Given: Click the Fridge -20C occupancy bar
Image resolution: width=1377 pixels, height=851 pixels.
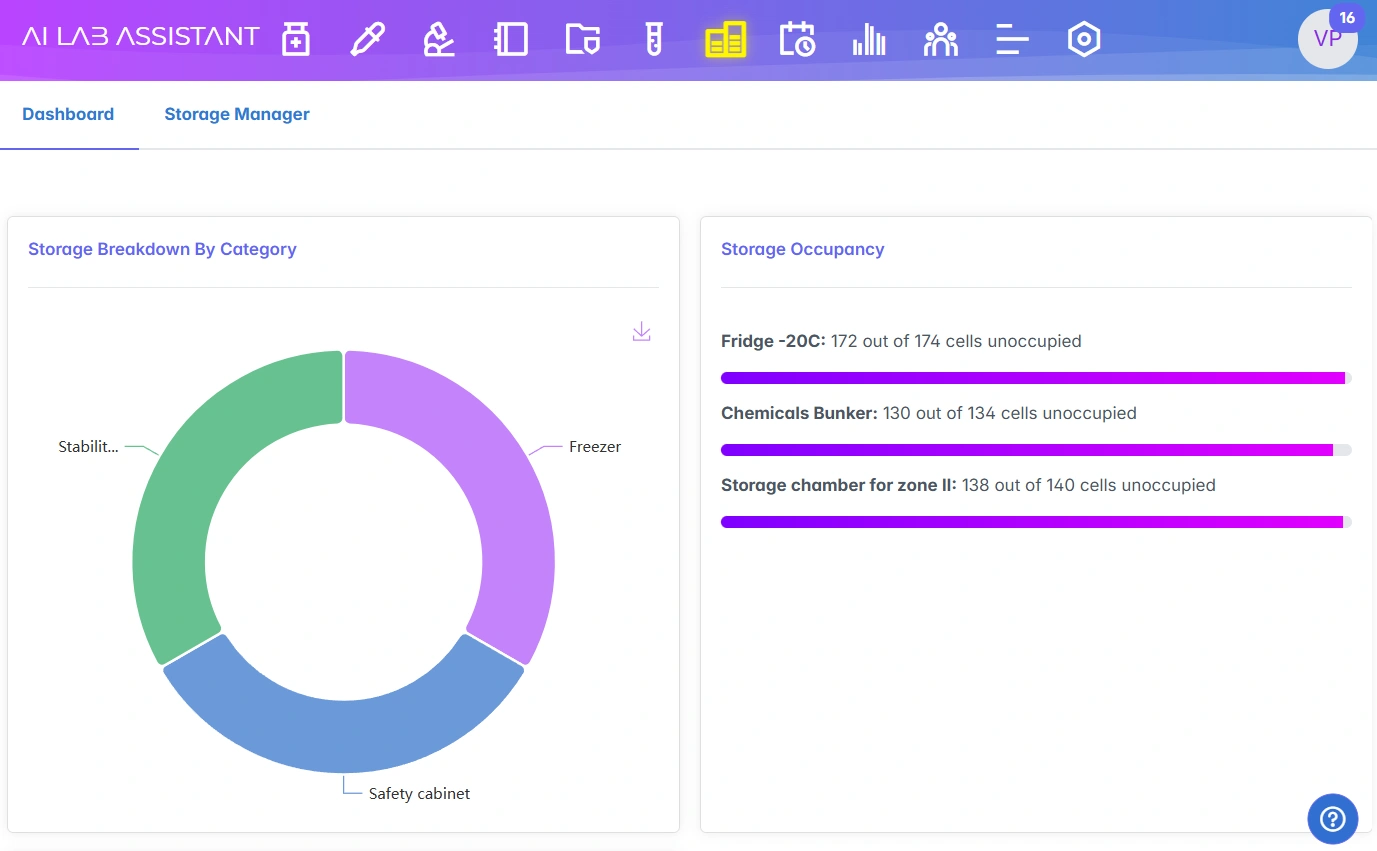Looking at the screenshot, I should click(x=1035, y=378).
